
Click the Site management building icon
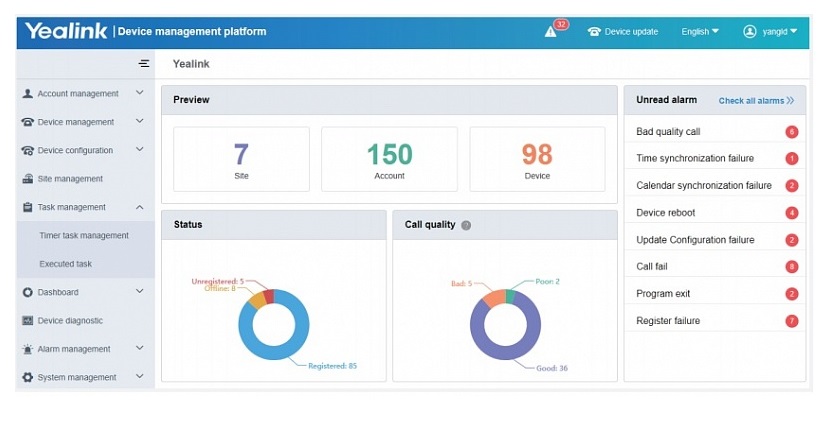(28, 179)
